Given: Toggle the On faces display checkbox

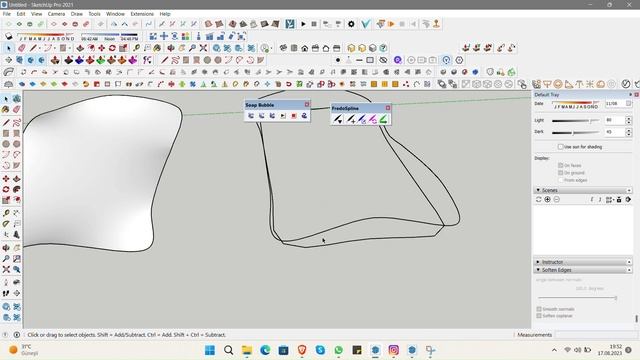Looking at the screenshot, I should (x=560, y=165).
